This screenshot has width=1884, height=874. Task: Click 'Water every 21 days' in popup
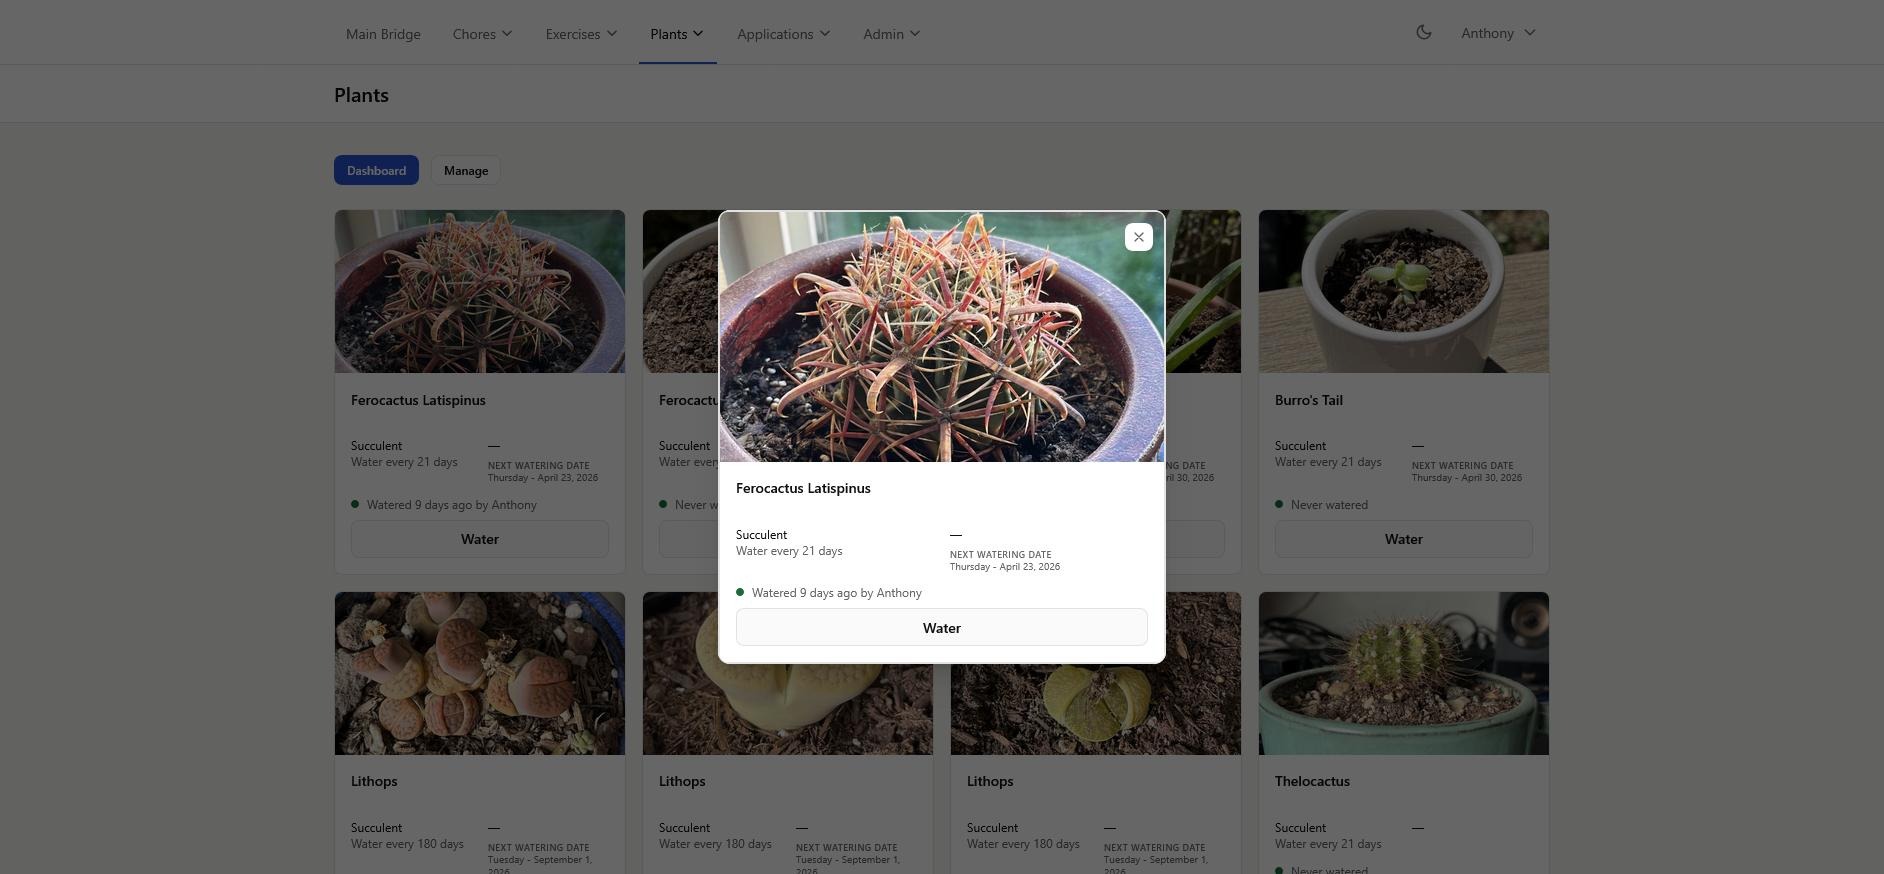click(789, 551)
